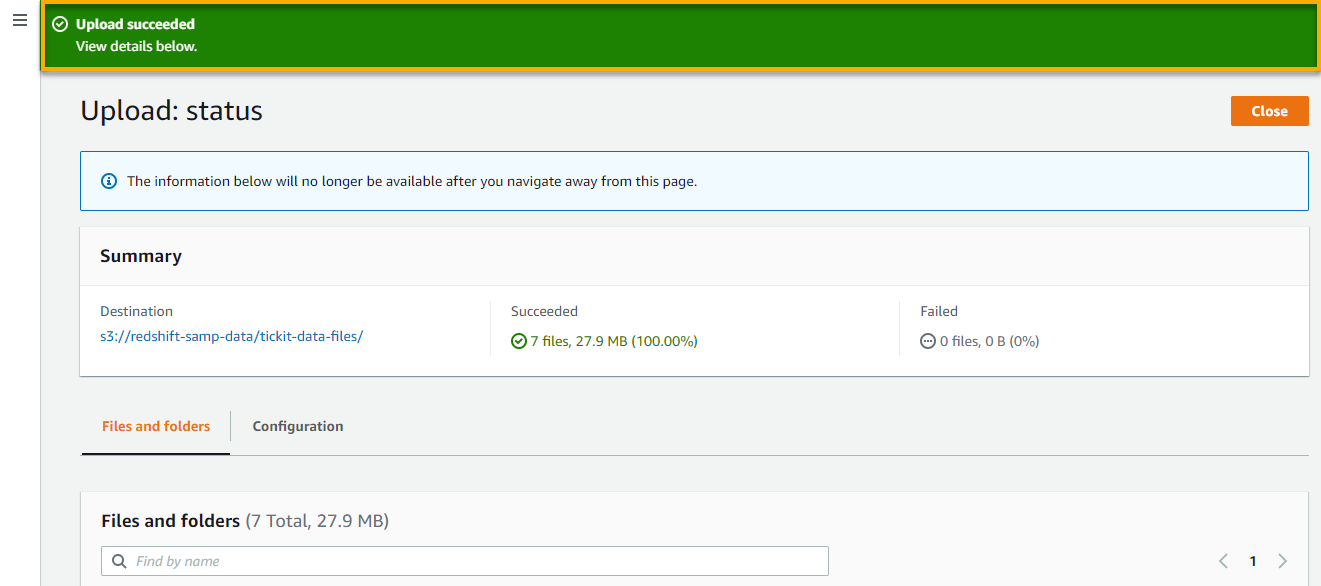The image size is (1321, 586).
Task: Click the "Upload succeeded" banner title
Action: [135, 24]
